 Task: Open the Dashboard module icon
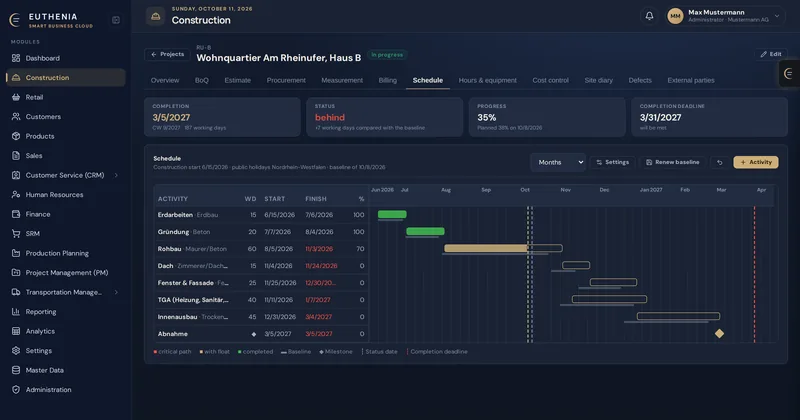pos(16,58)
